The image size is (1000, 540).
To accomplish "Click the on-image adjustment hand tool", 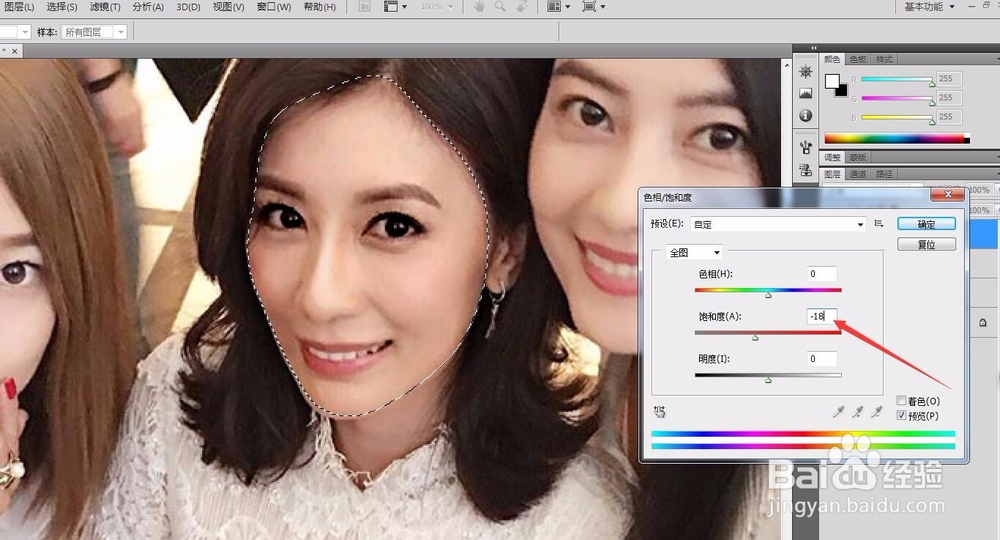I will point(659,412).
